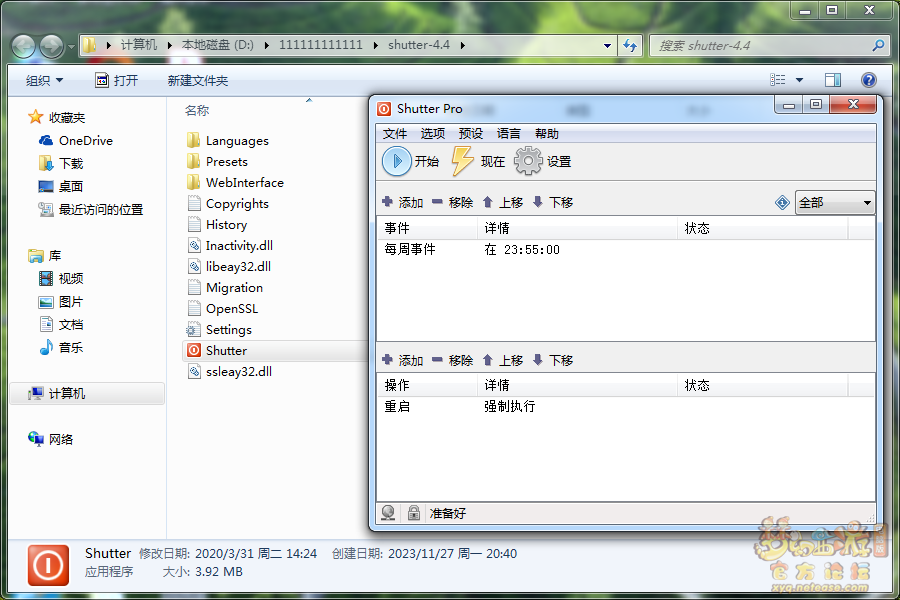900x600 pixels.
Task: Click Explorer's Back navigation arrow
Action: pos(24,46)
